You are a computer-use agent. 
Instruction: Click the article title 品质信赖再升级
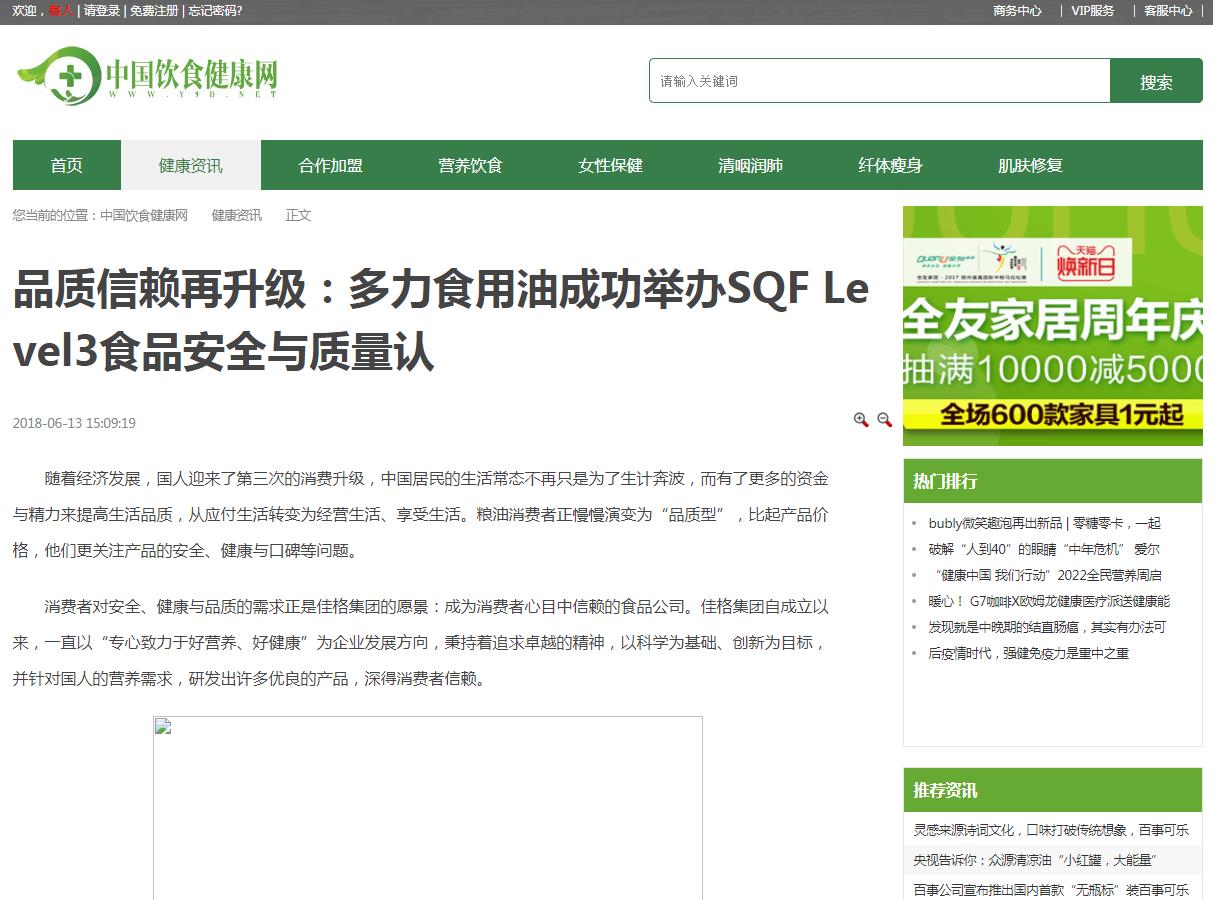(x=441, y=320)
